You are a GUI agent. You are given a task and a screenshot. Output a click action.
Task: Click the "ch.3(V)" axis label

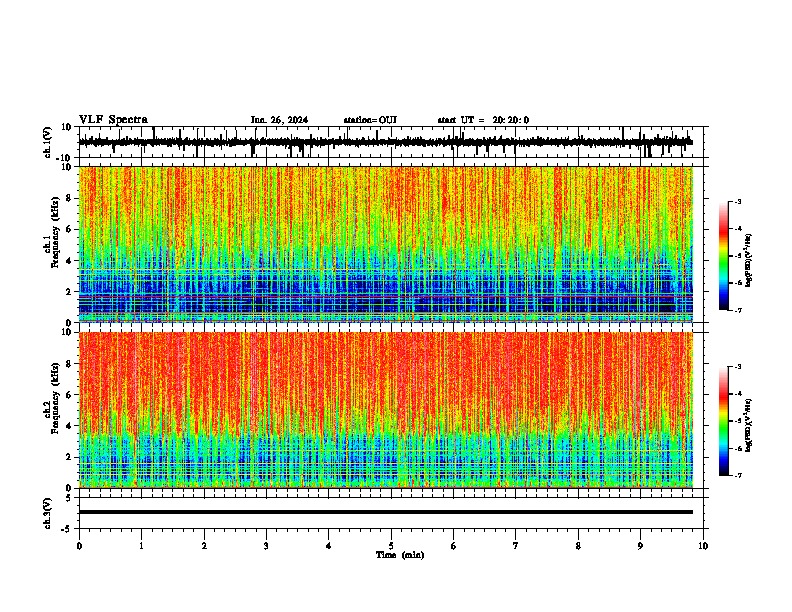pos(48,513)
